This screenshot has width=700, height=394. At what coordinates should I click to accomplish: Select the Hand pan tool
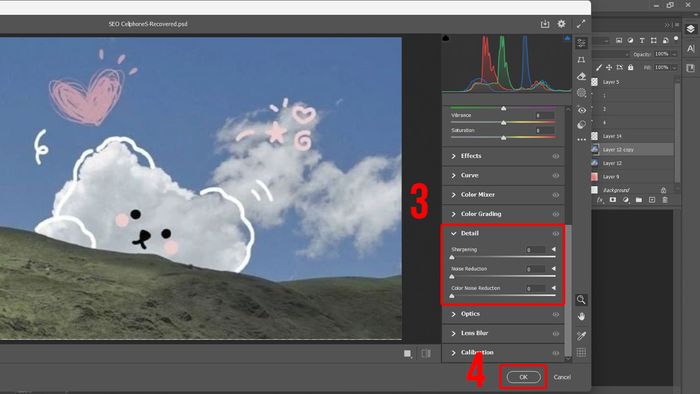point(581,317)
